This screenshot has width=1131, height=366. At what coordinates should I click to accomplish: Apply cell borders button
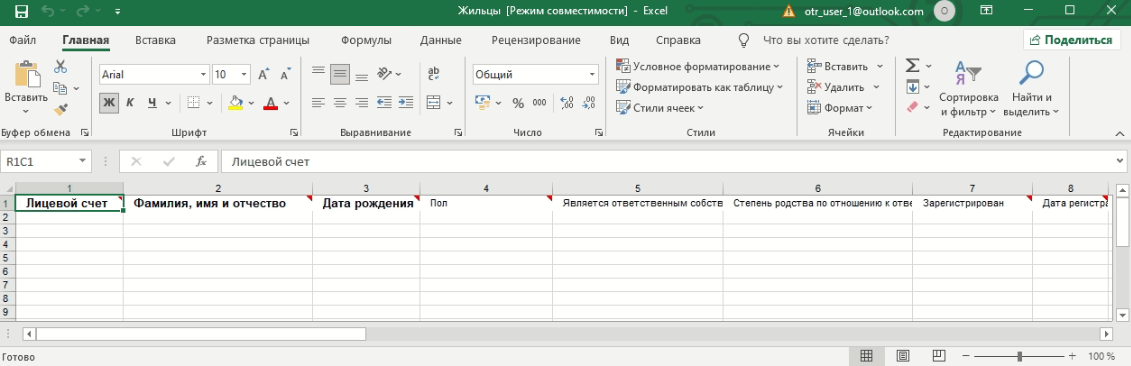point(193,103)
